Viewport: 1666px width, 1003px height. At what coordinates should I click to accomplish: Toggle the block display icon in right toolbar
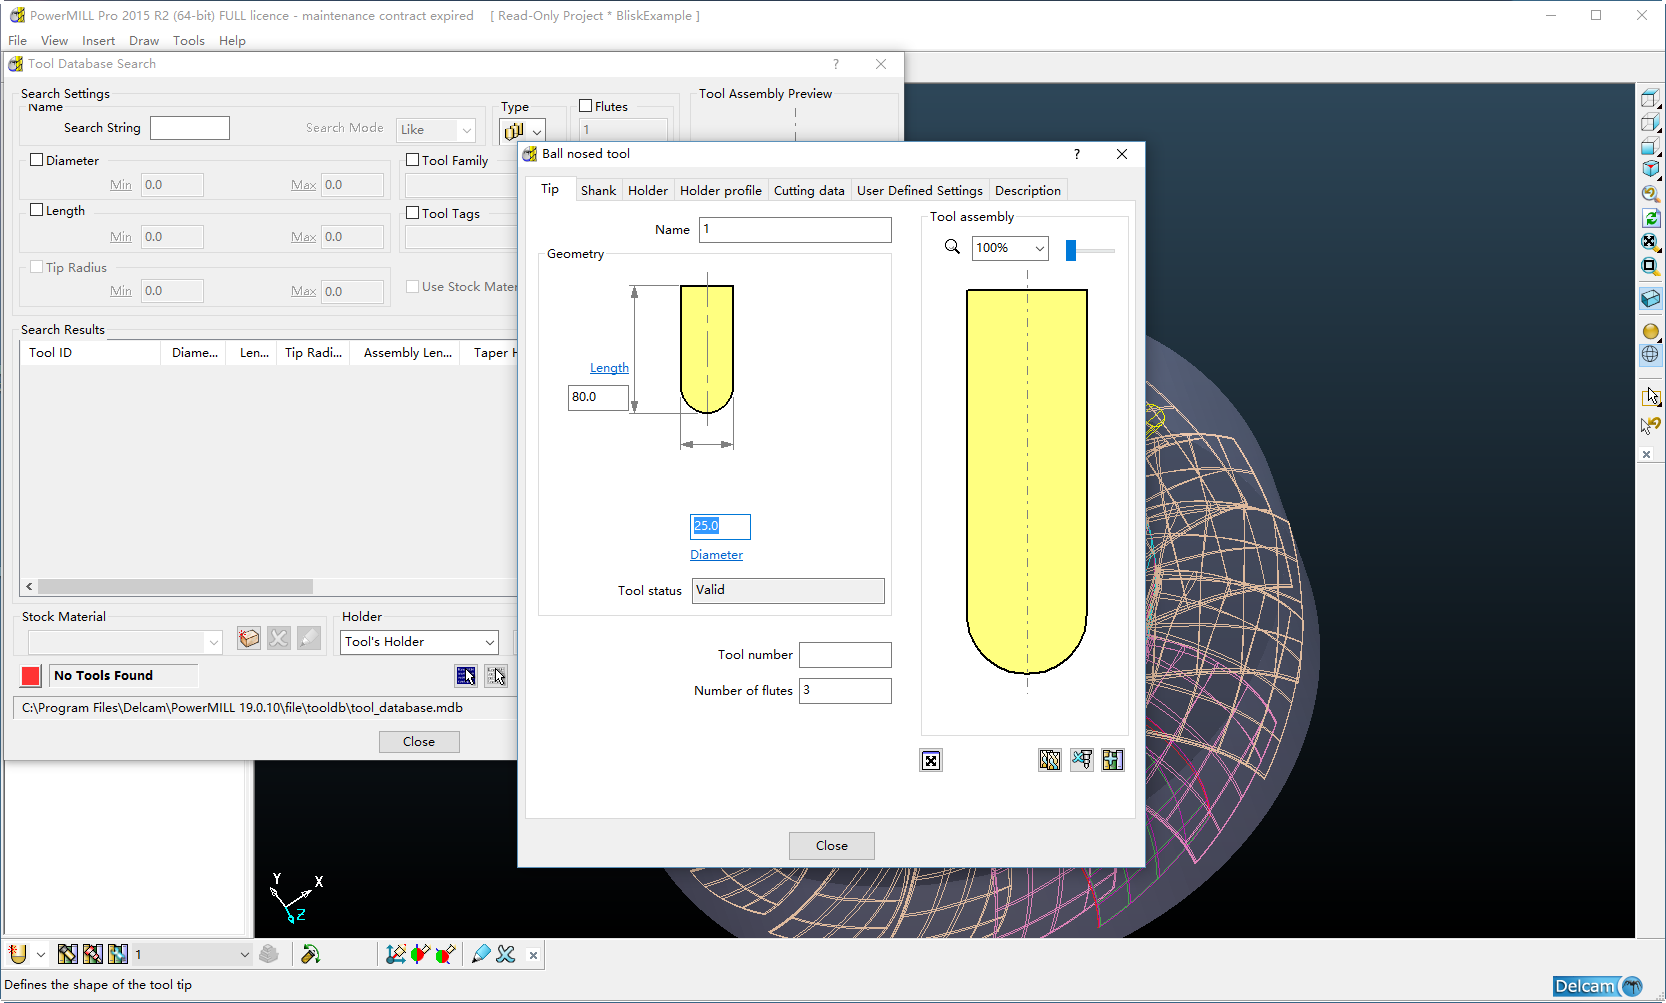1650,299
